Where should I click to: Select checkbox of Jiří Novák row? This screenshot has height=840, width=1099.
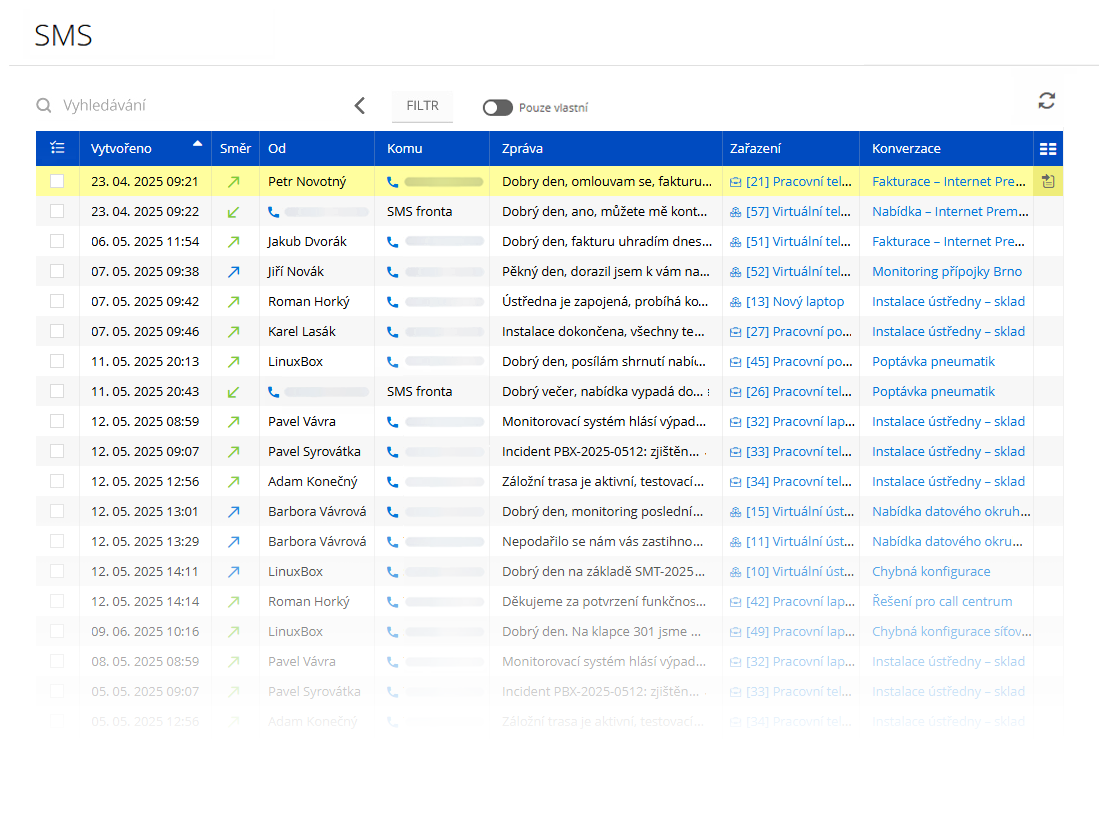tap(57, 271)
